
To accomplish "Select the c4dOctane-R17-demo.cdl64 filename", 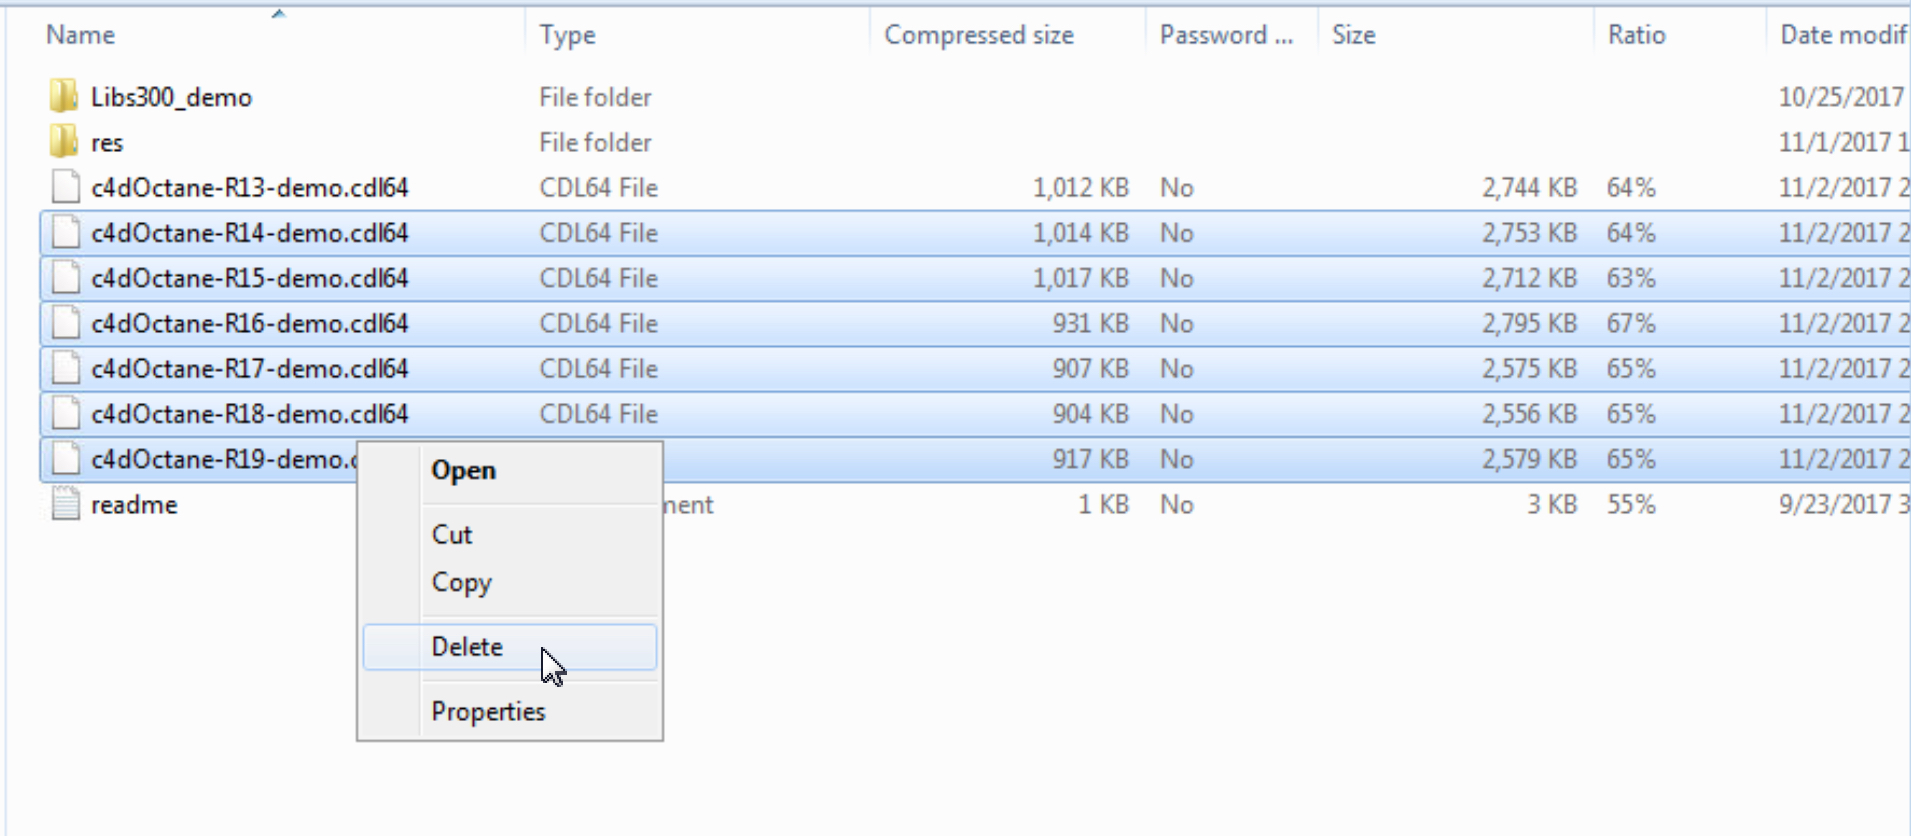I will pos(250,369).
